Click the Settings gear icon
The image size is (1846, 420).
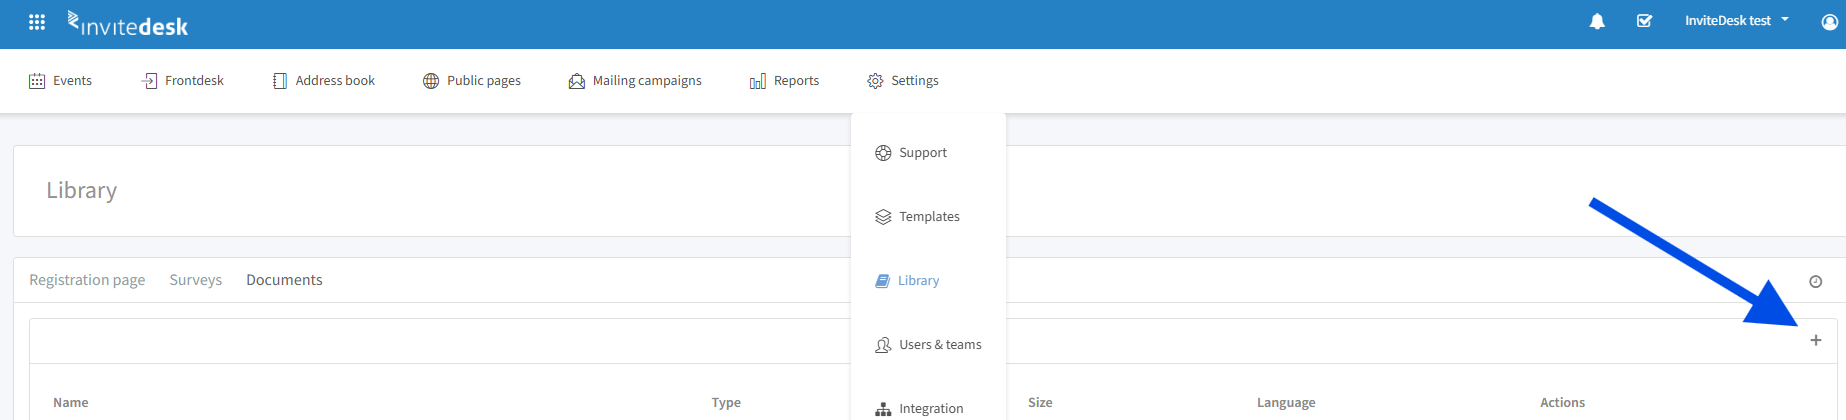click(x=875, y=81)
